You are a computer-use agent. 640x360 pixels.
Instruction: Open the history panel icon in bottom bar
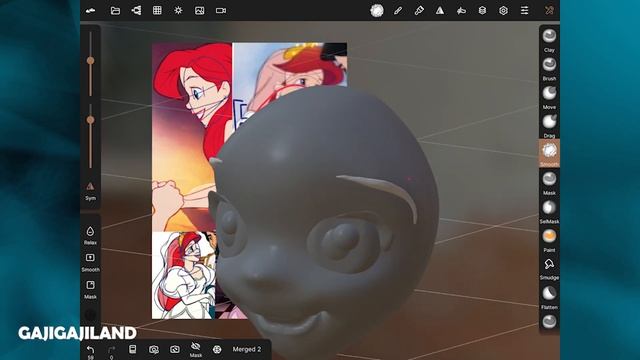coord(133,349)
